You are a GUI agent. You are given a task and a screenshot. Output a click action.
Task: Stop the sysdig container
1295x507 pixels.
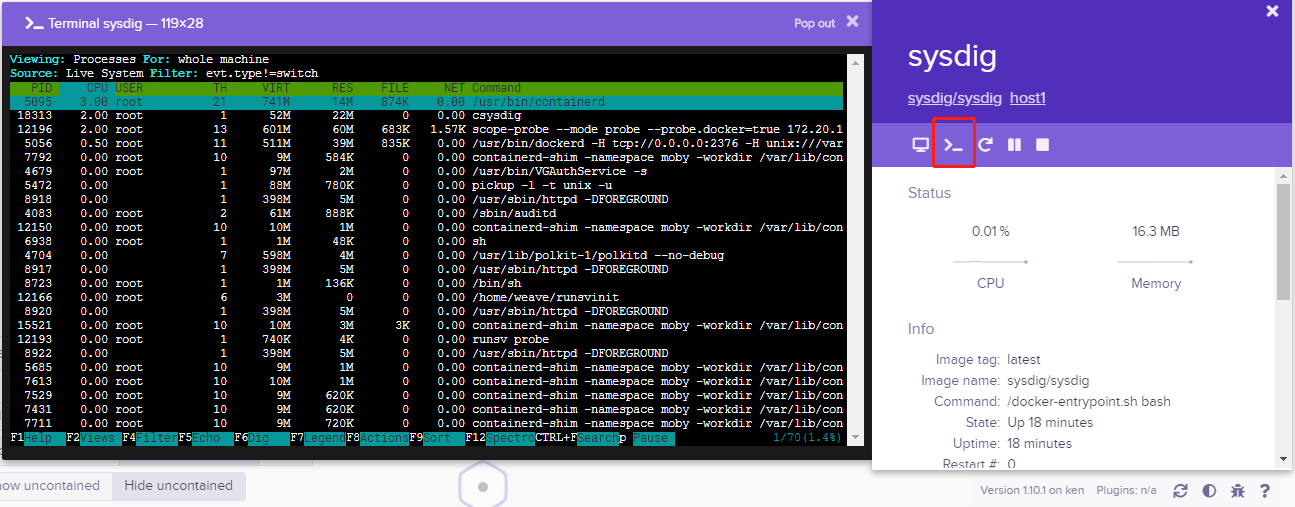click(1042, 145)
